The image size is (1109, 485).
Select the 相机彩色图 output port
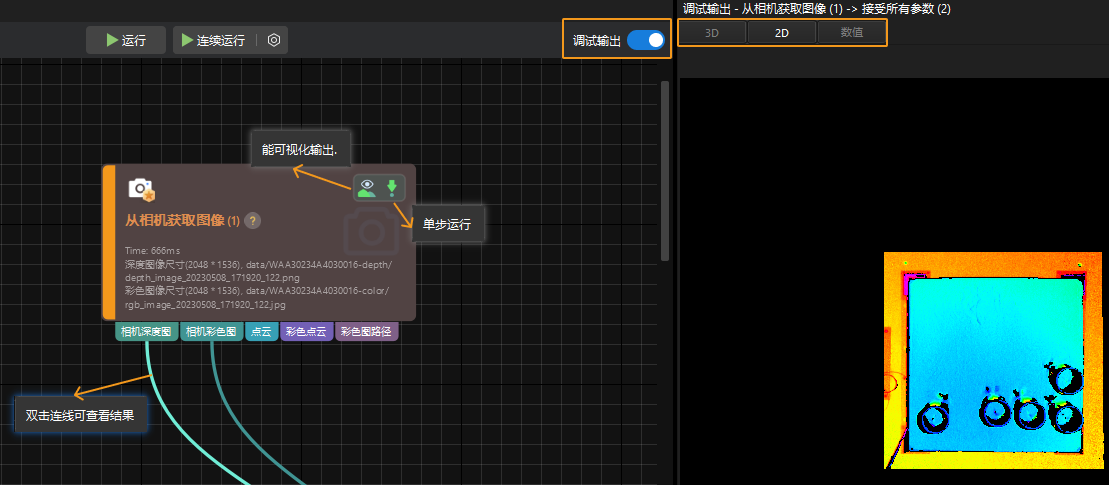(211, 332)
